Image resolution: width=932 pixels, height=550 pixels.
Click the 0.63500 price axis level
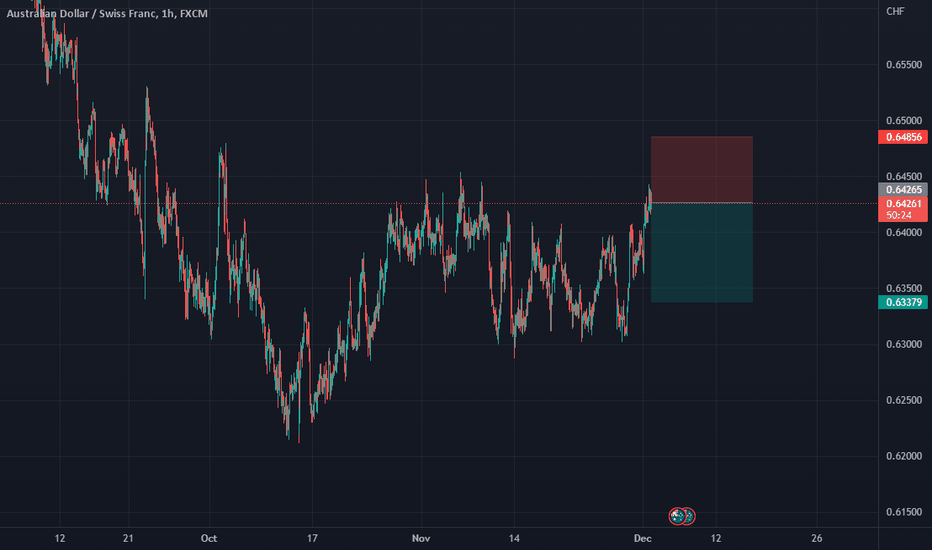point(903,288)
